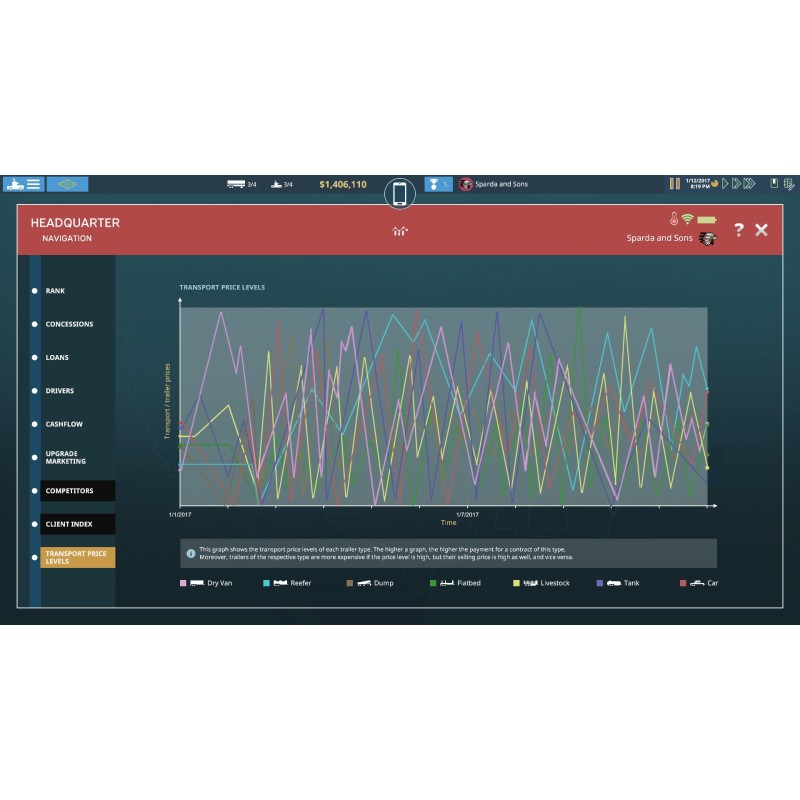Click the truck count indicator

(x=243, y=184)
